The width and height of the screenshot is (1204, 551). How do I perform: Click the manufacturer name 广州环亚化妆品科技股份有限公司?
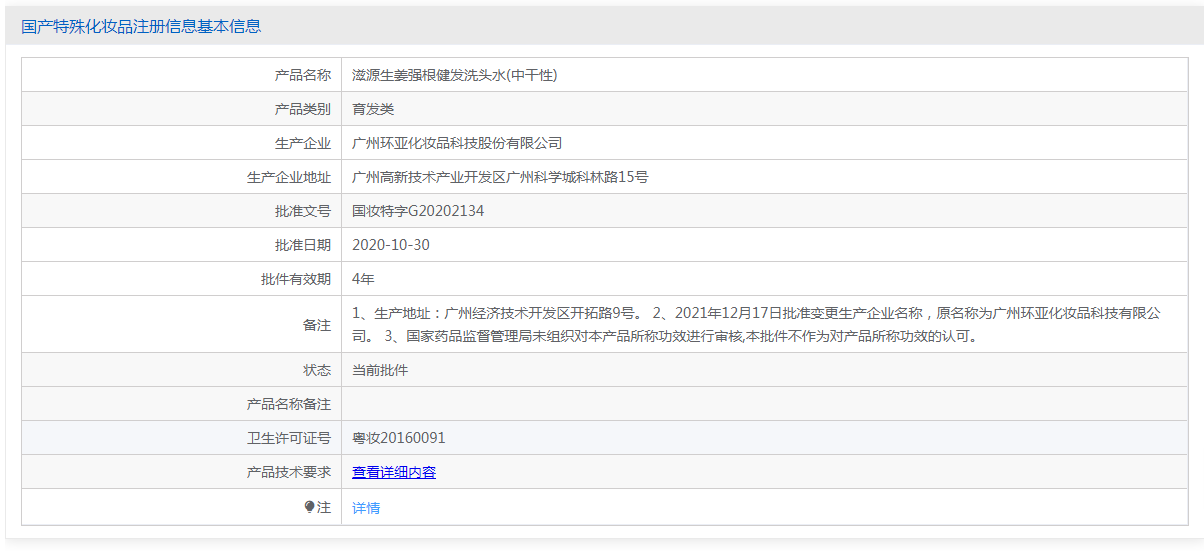pyautogui.click(x=457, y=143)
